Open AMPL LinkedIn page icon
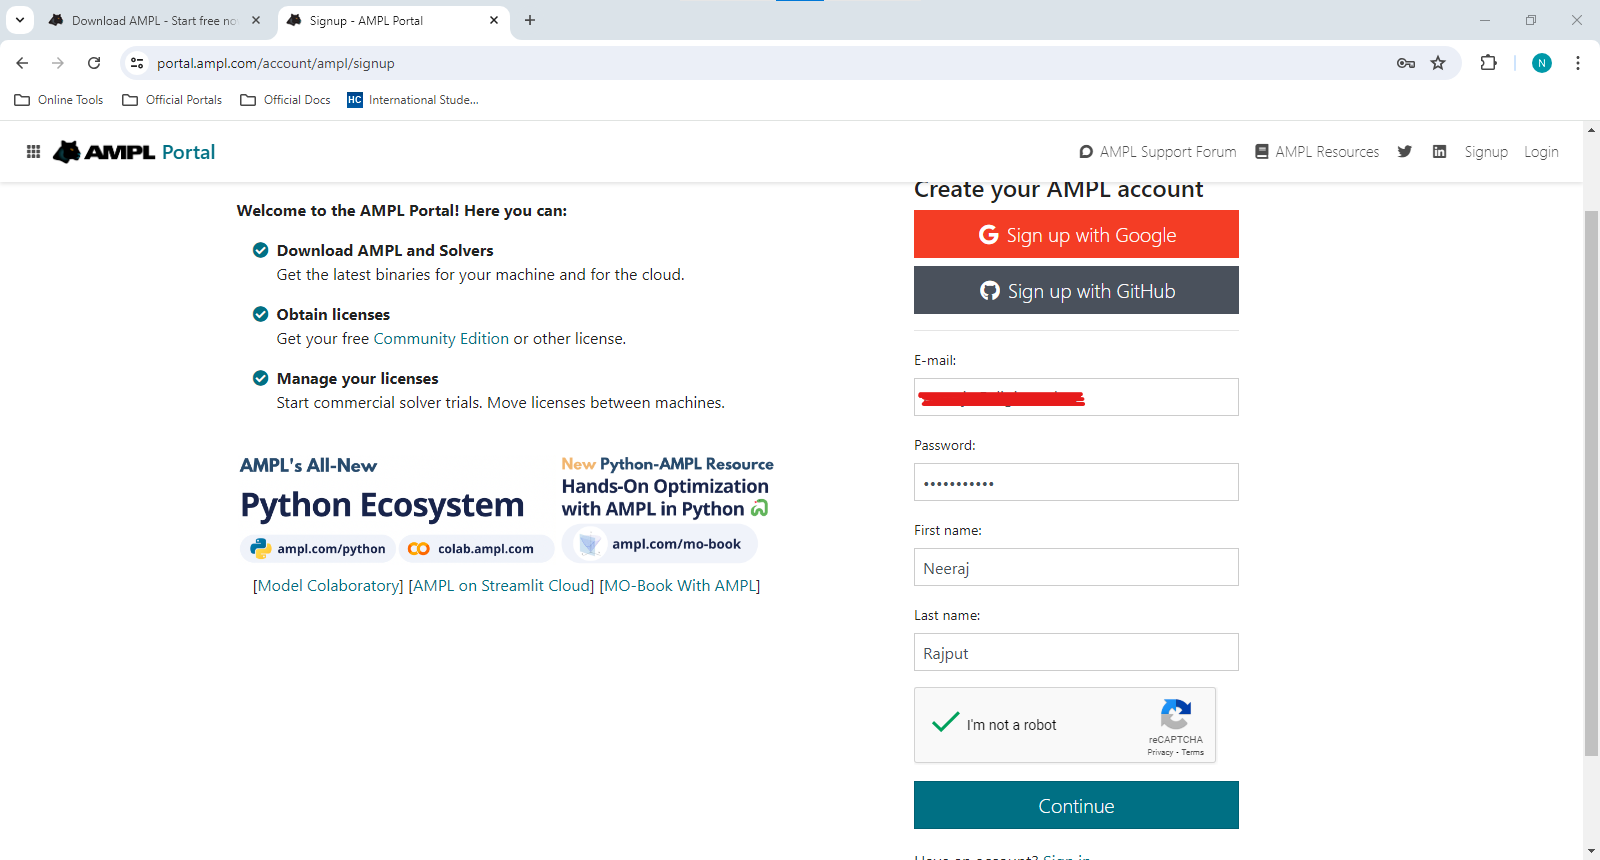The width and height of the screenshot is (1600, 860). pyautogui.click(x=1440, y=152)
